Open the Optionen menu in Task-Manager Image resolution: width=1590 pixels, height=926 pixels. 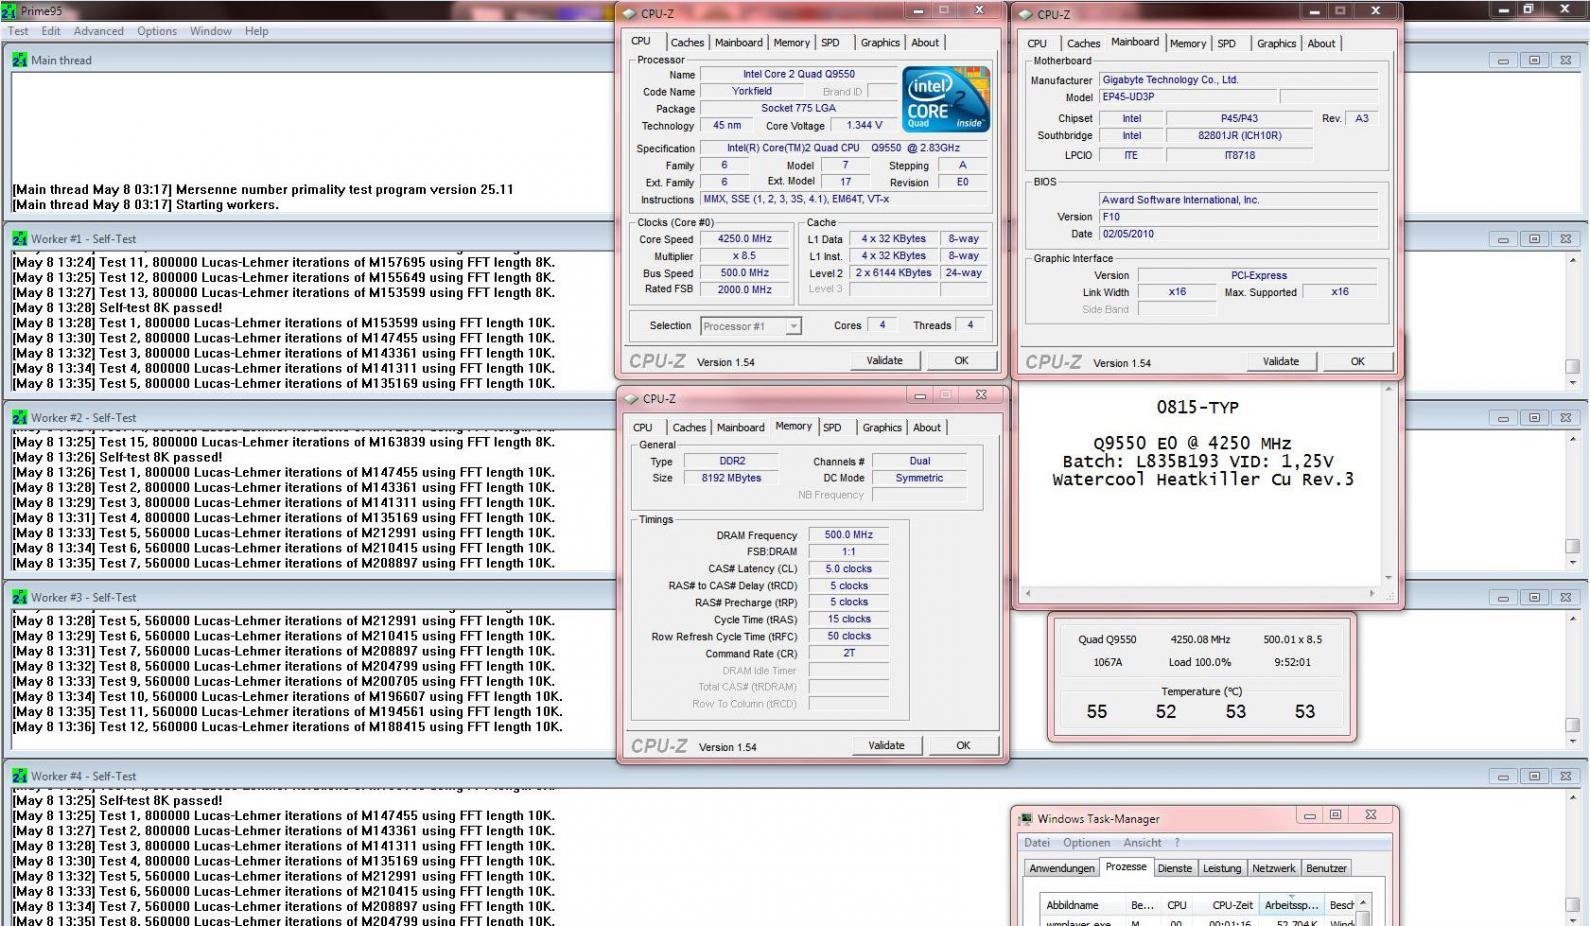(1086, 843)
